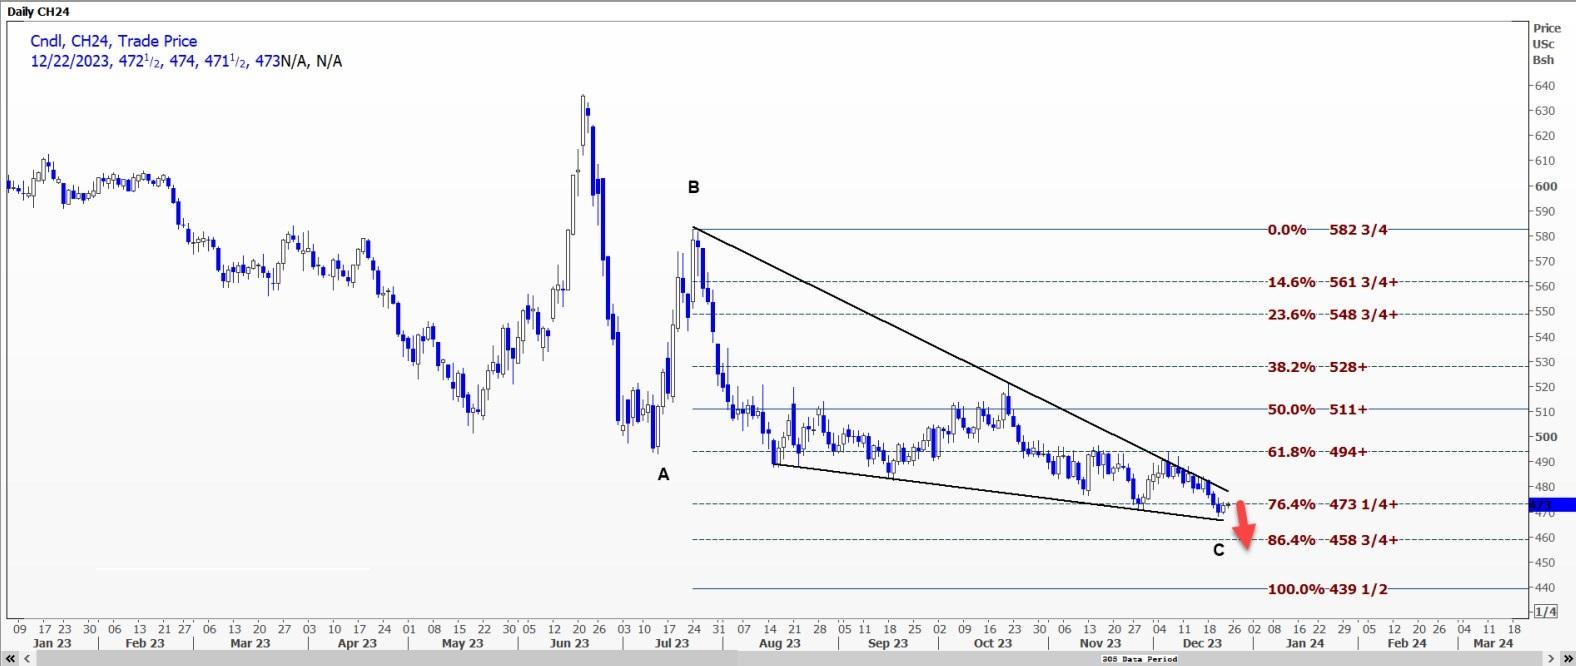
Task: Click the 'Cndl, CH24, Trade Price' legend
Action: tap(113, 41)
